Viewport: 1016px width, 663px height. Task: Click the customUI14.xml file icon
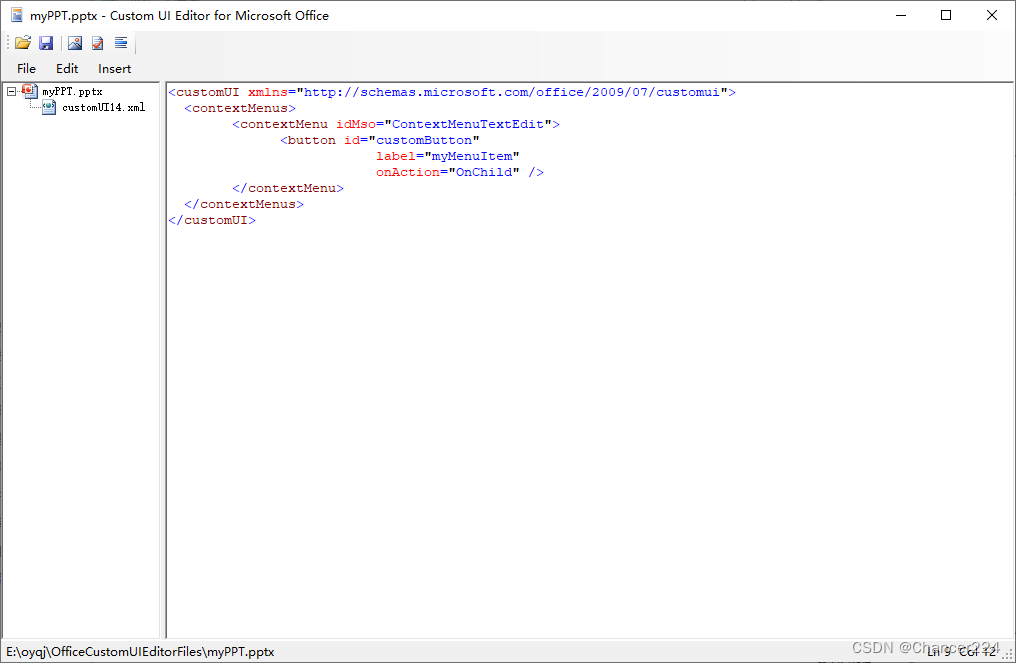tap(48, 107)
